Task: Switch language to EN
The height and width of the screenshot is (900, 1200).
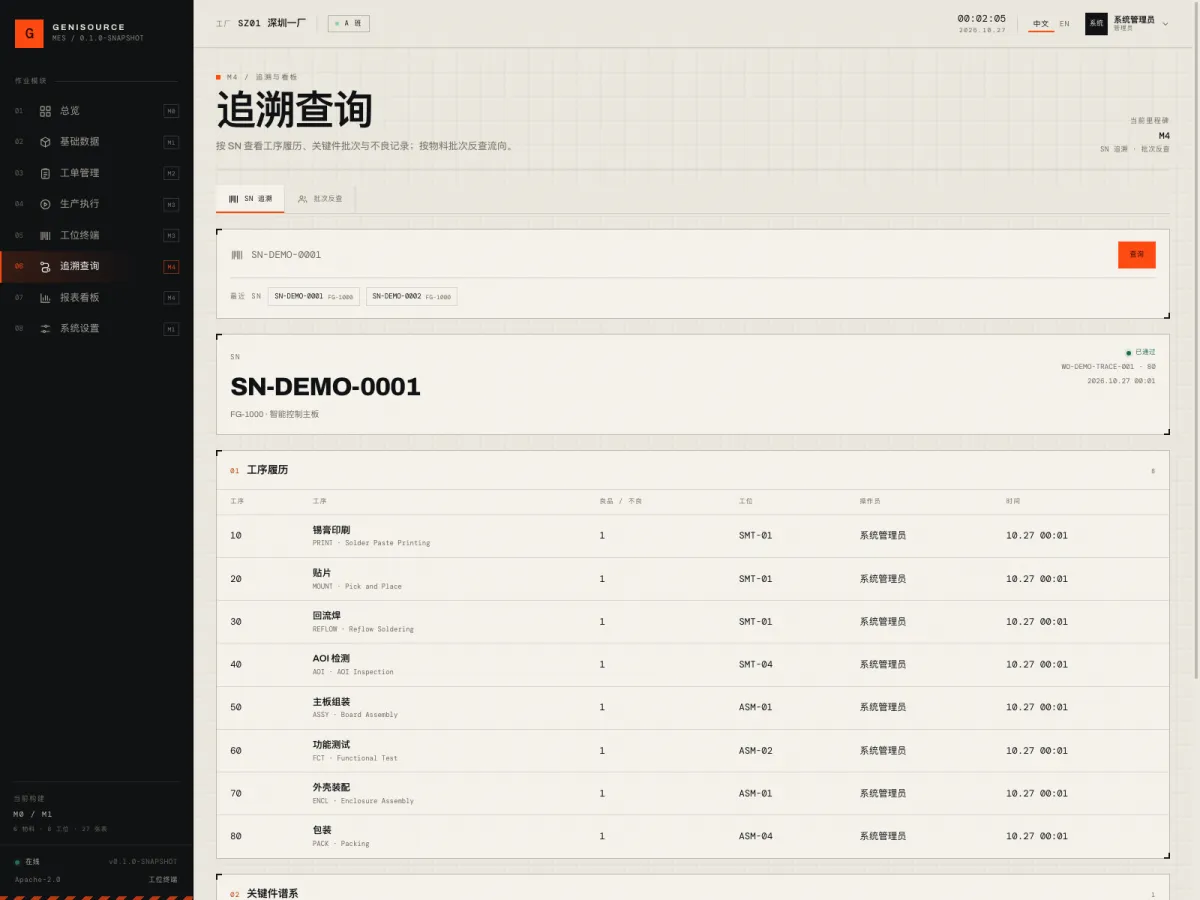Action: pos(1064,24)
